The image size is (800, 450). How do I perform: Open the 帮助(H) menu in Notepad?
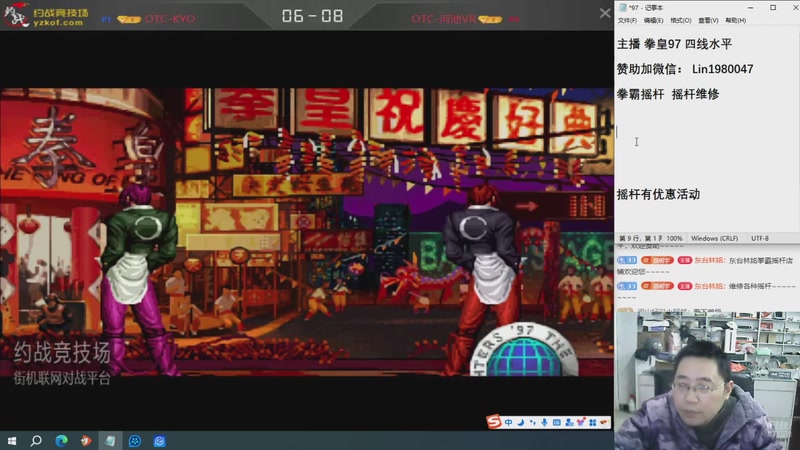point(736,20)
